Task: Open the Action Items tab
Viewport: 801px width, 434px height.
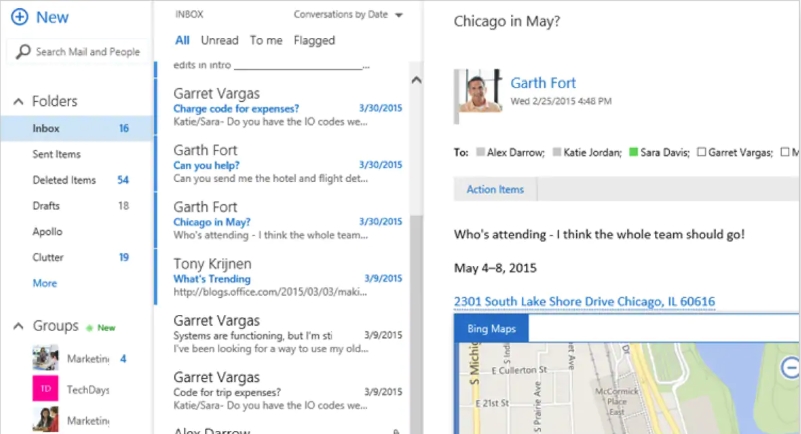Action: [495, 189]
